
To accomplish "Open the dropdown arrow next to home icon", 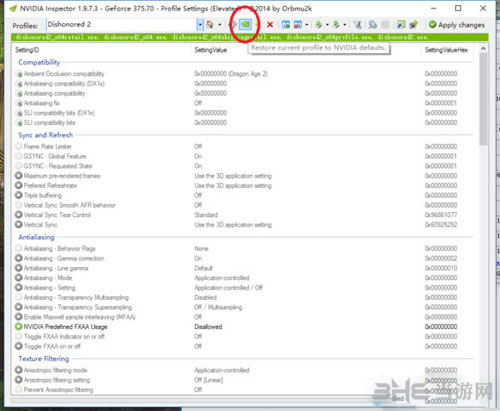I will pyautogui.click(x=220, y=25).
